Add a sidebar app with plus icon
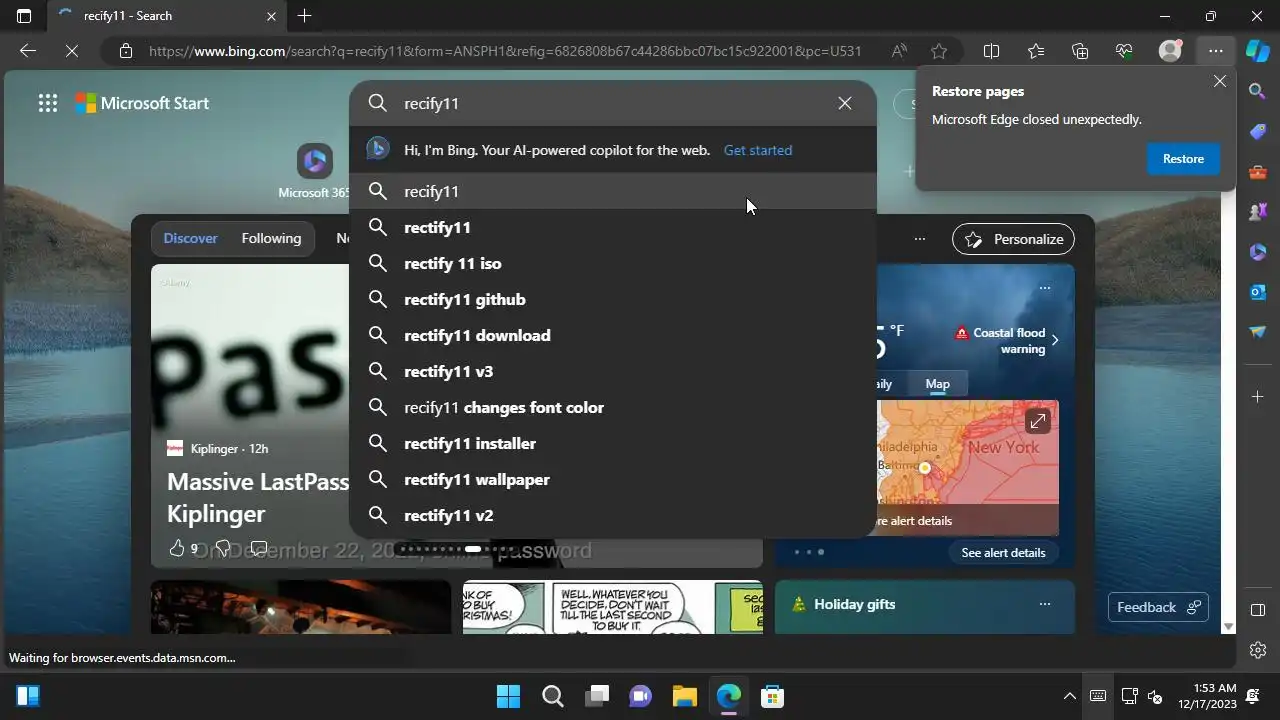 tap(1258, 397)
